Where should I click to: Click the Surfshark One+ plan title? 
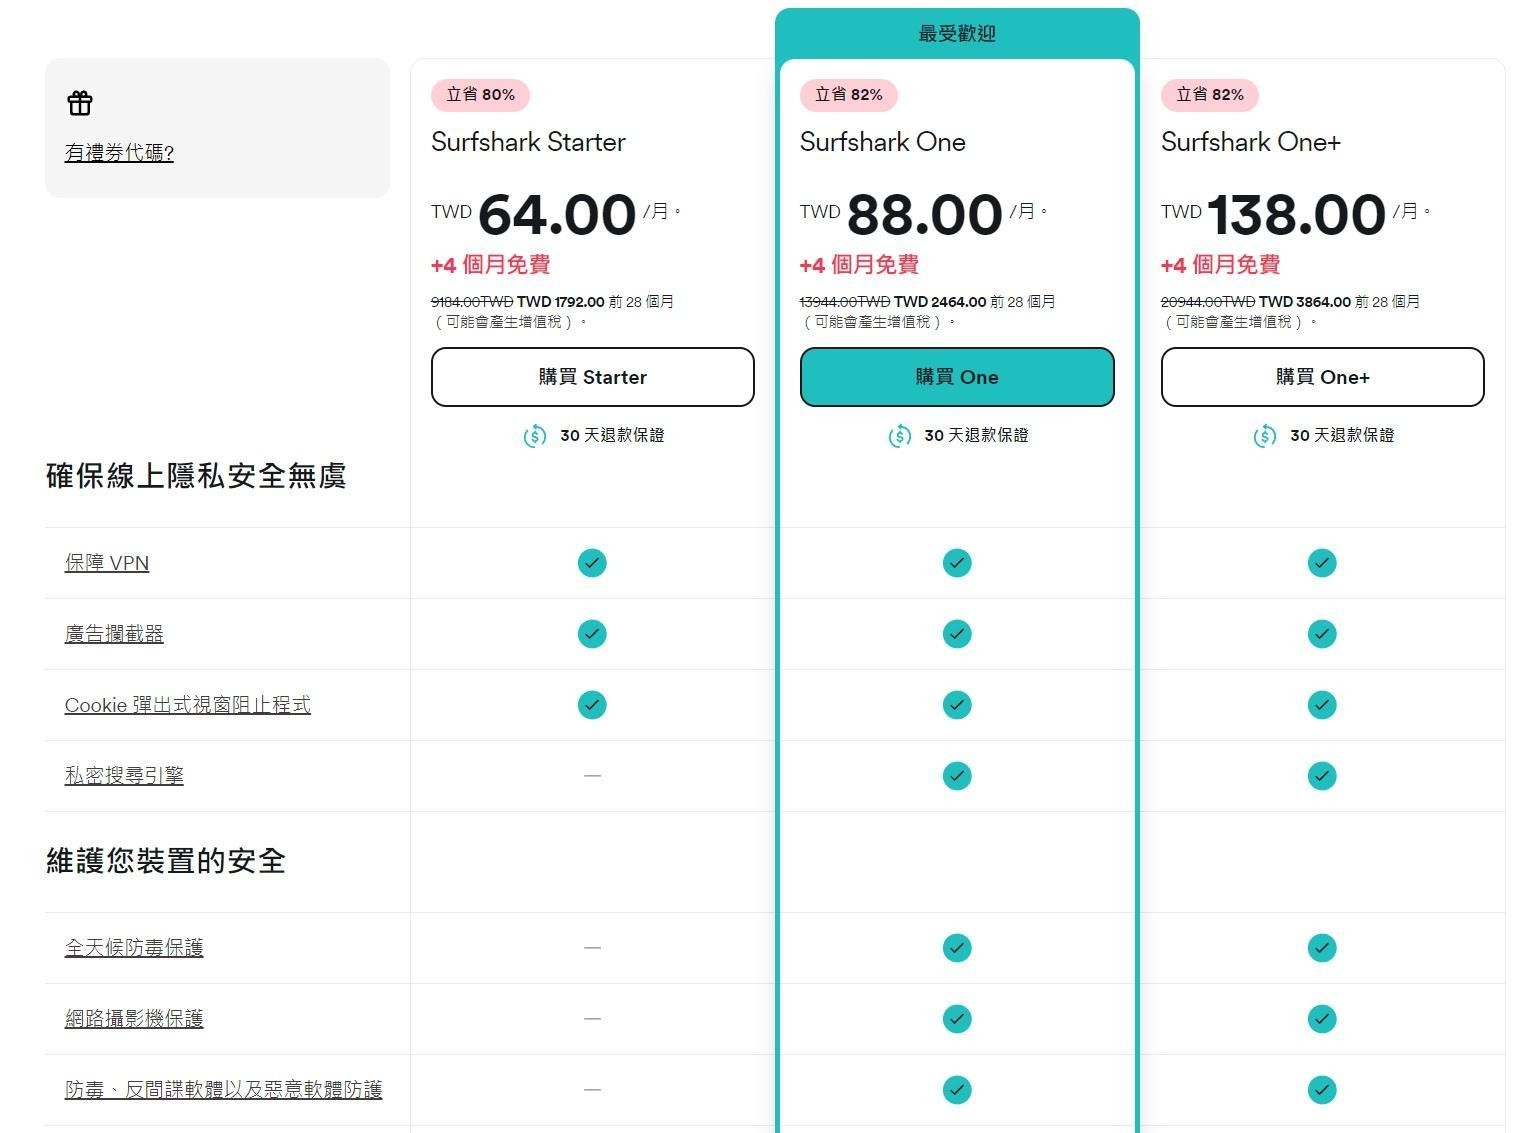tap(1250, 142)
